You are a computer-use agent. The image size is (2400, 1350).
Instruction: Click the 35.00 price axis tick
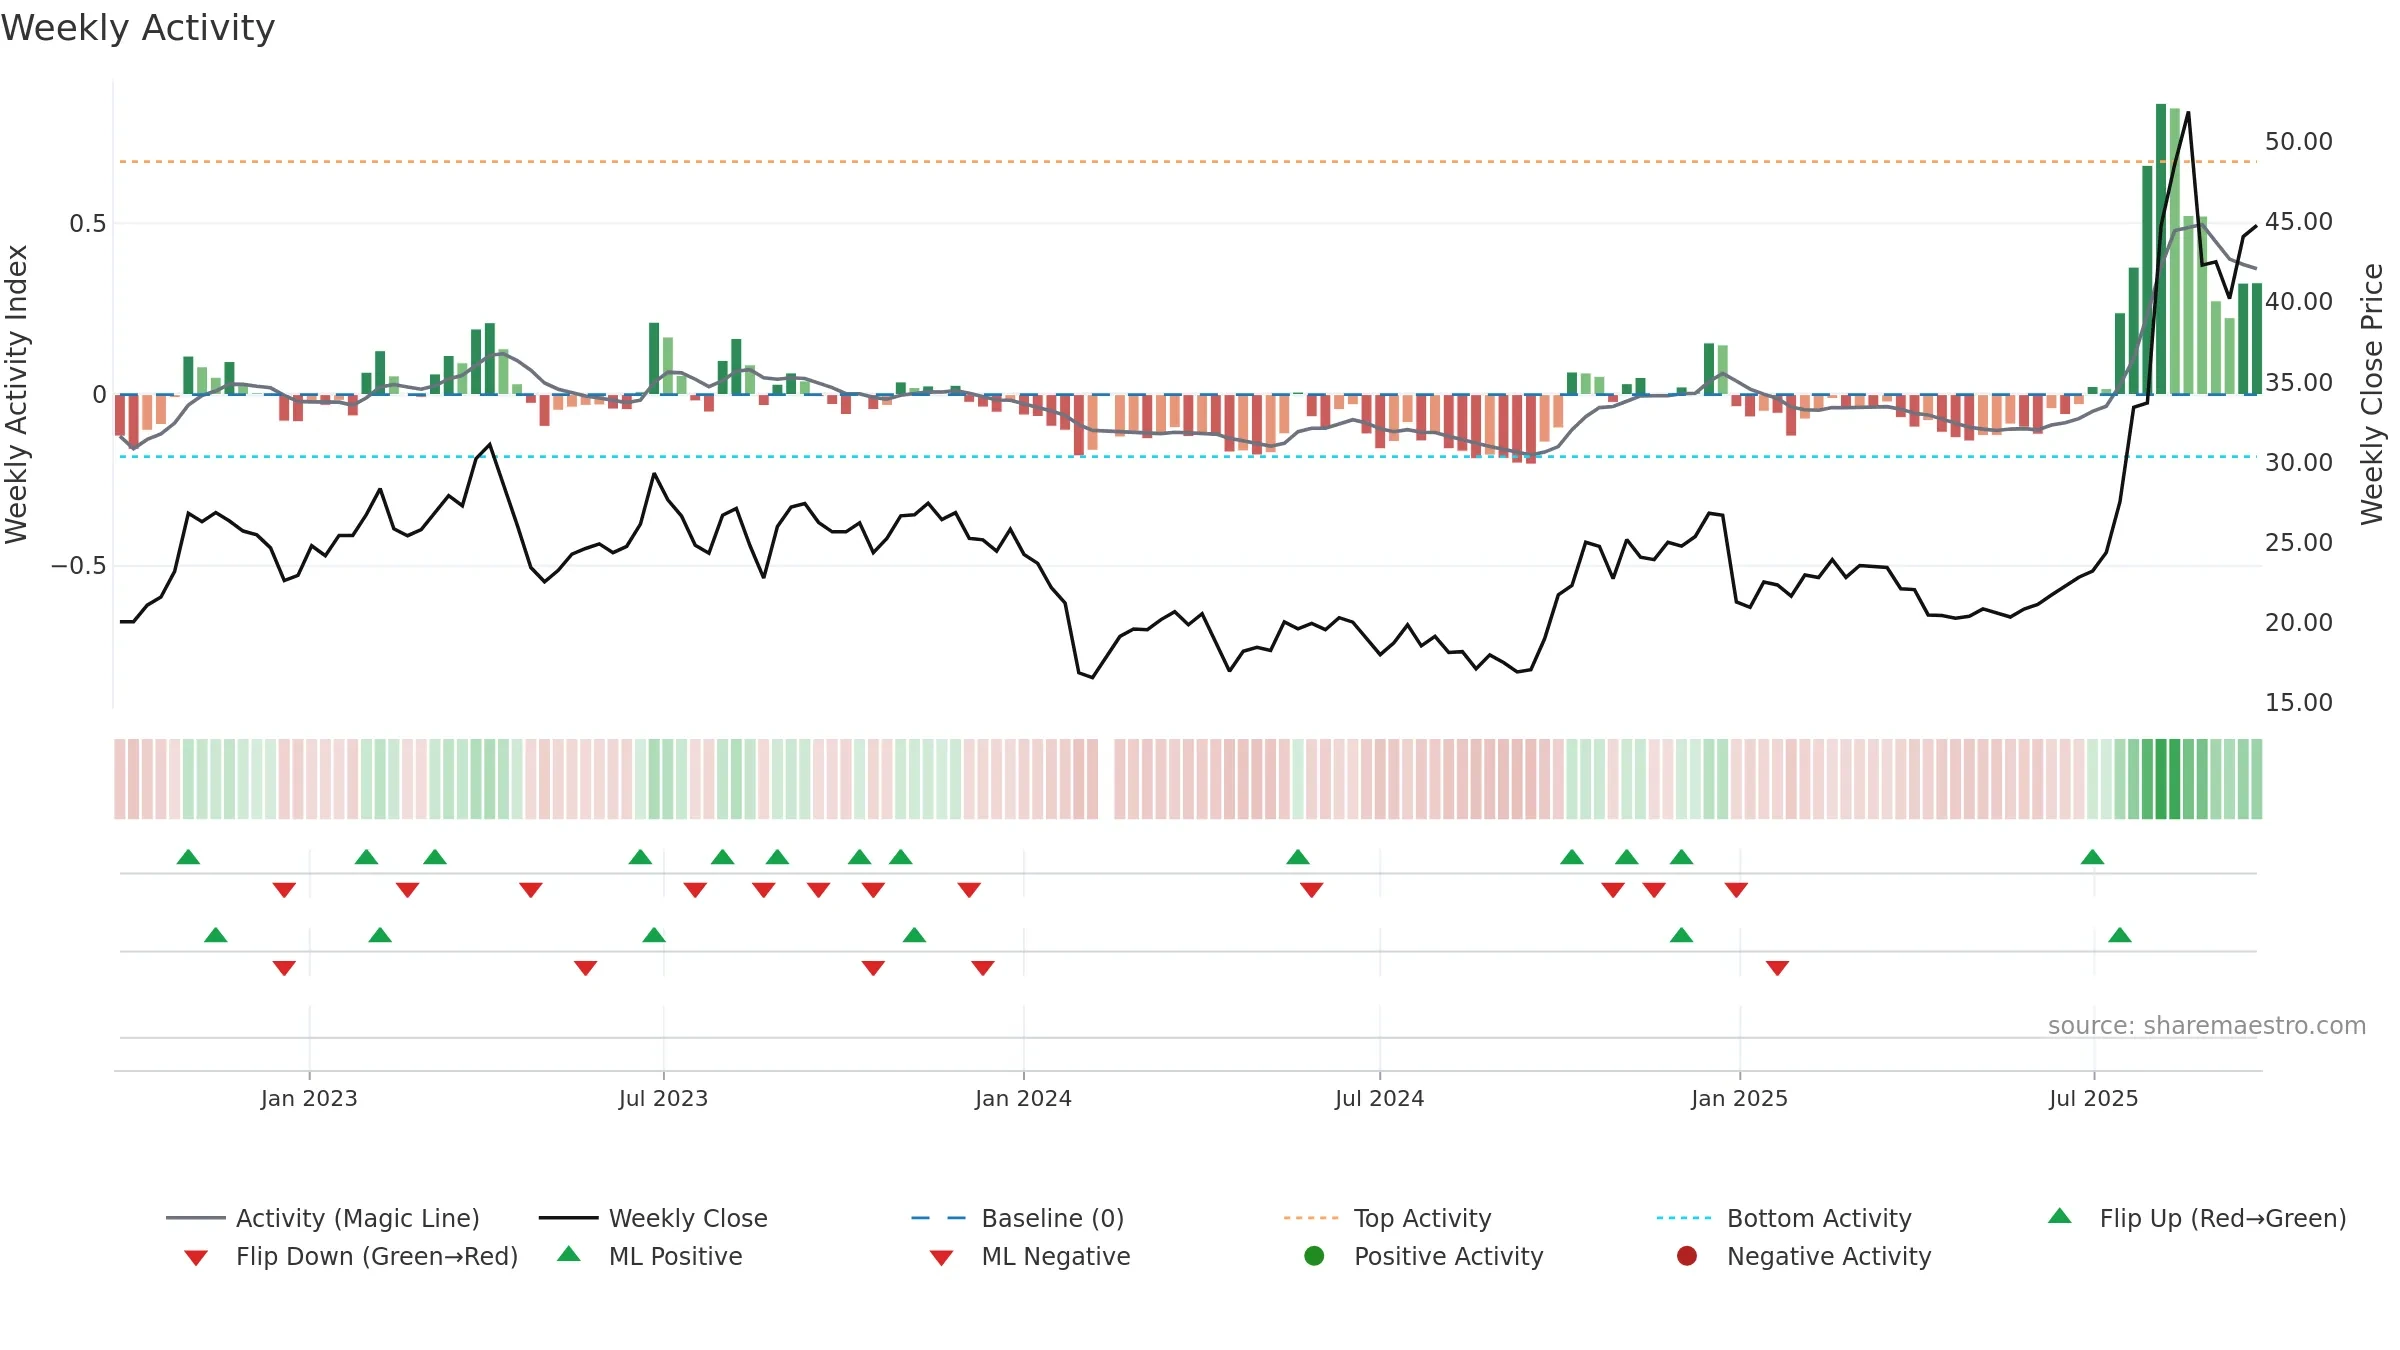2299,382
